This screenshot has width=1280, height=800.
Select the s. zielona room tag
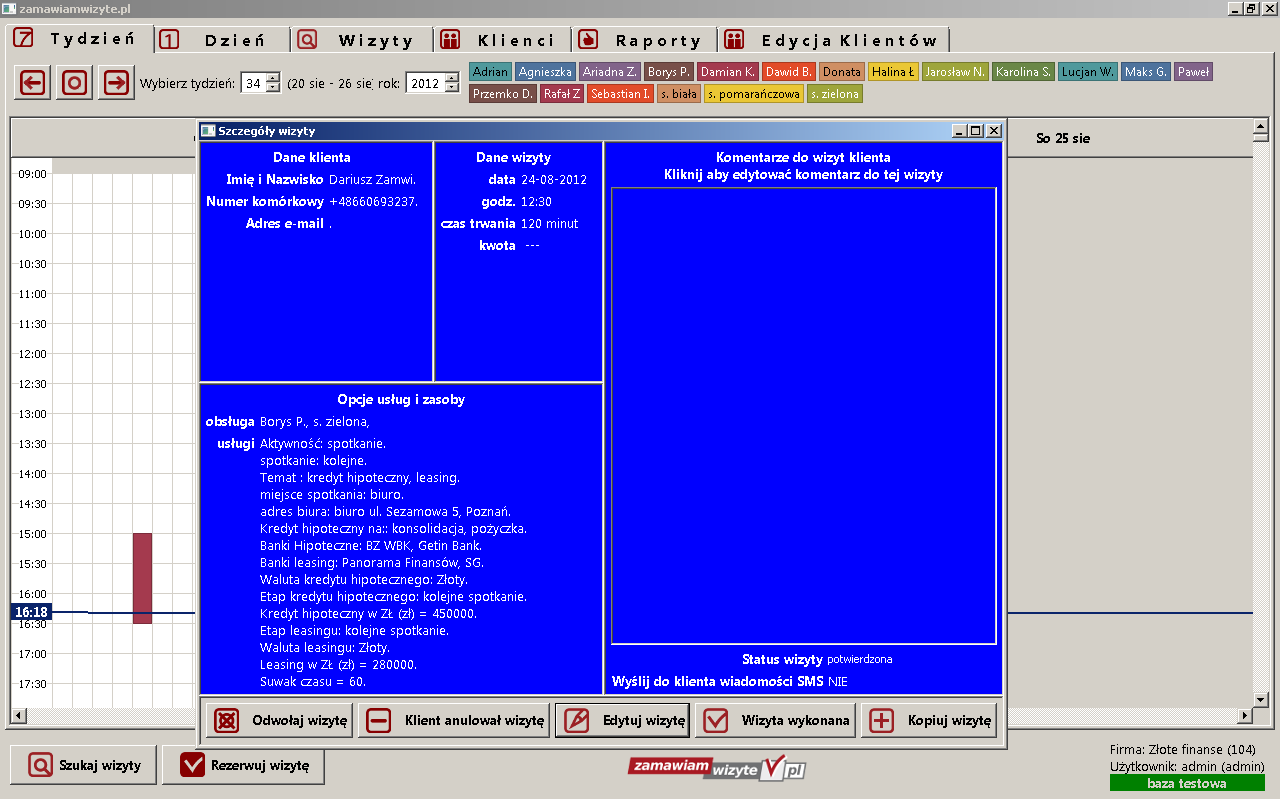pyautogui.click(x=835, y=94)
